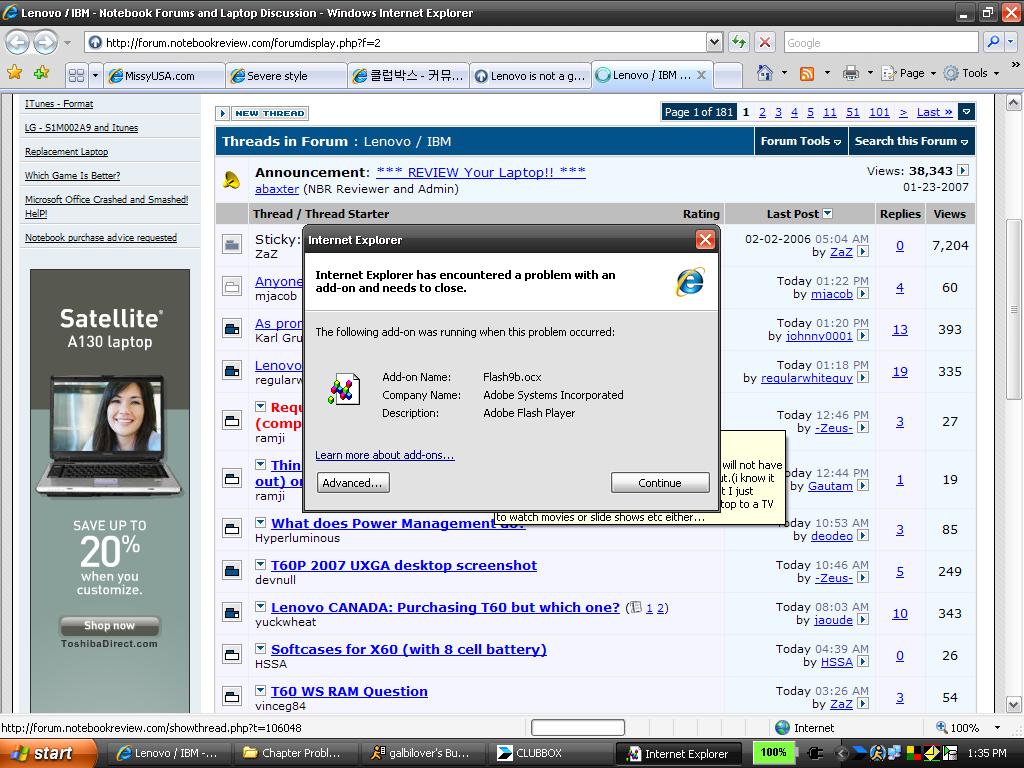
Task: Open the Learn more about add-ons link
Action: 385,455
